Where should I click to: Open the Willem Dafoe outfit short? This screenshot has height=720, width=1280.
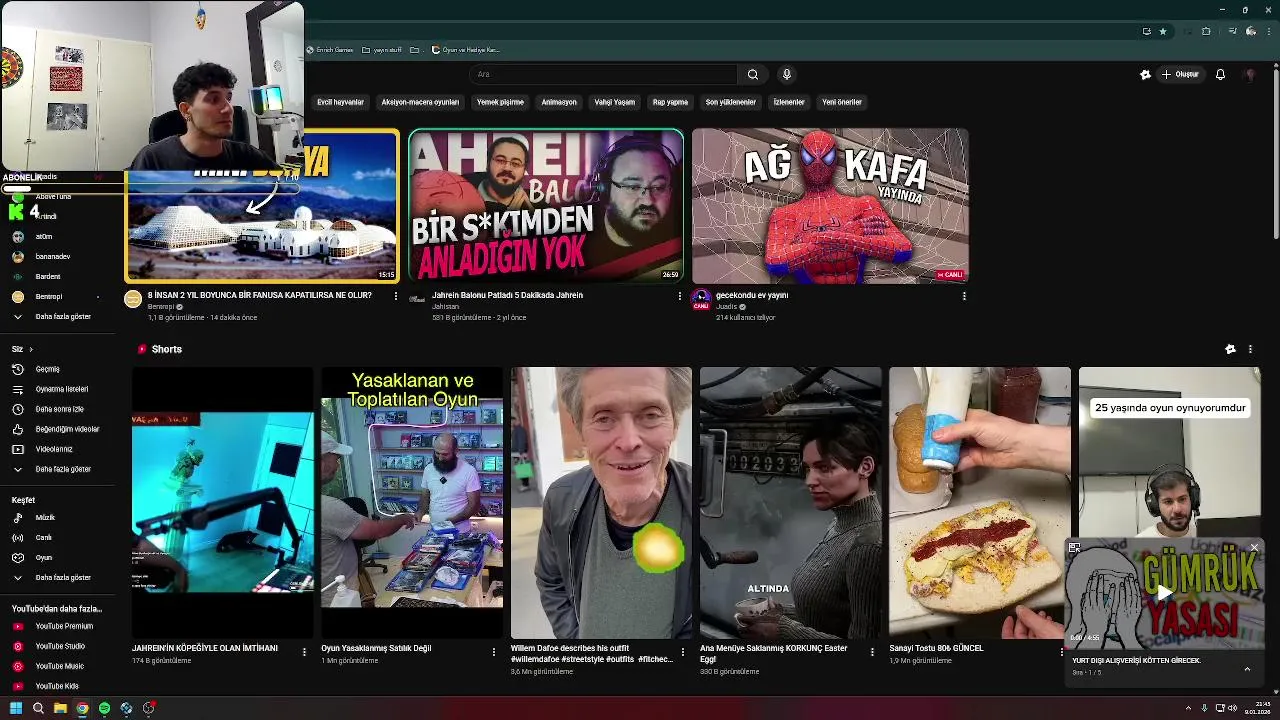tap(601, 502)
